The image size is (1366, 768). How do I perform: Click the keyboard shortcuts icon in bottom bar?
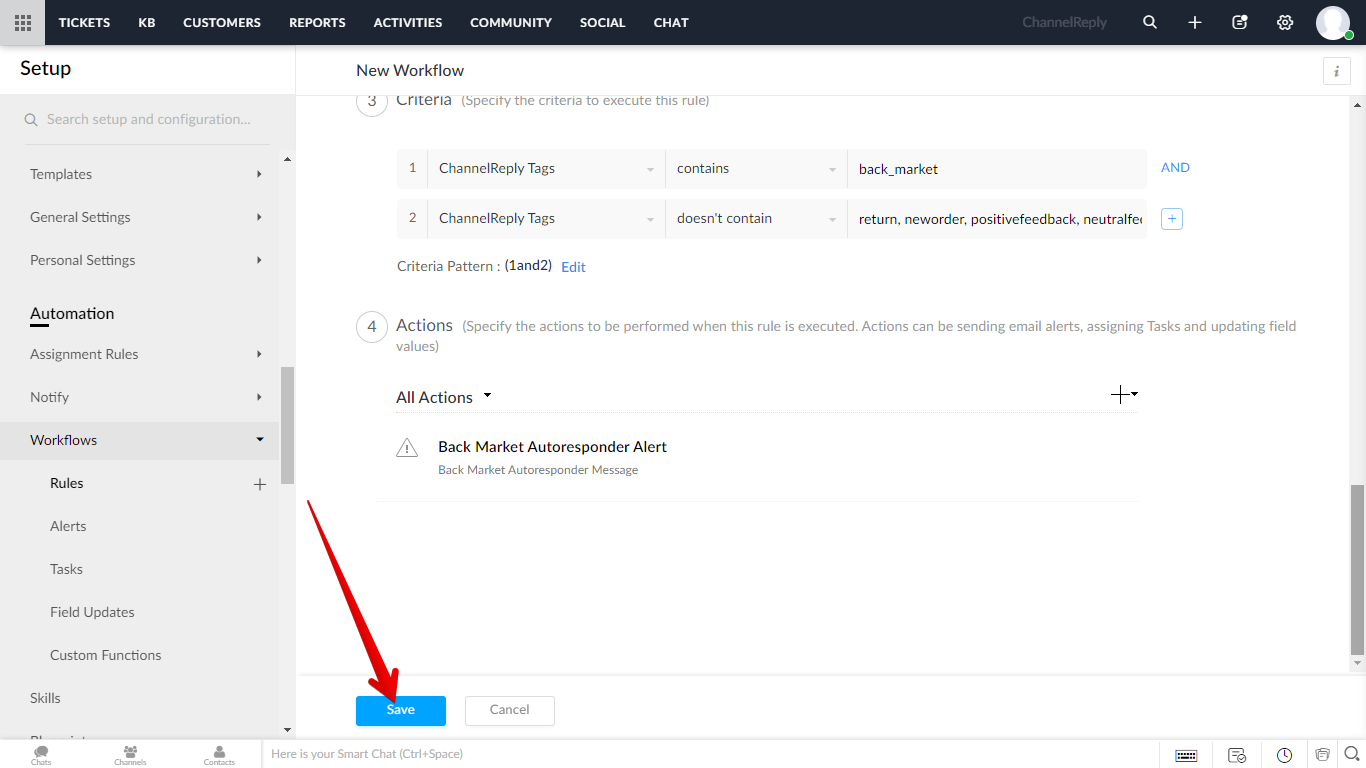(1186, 755)
